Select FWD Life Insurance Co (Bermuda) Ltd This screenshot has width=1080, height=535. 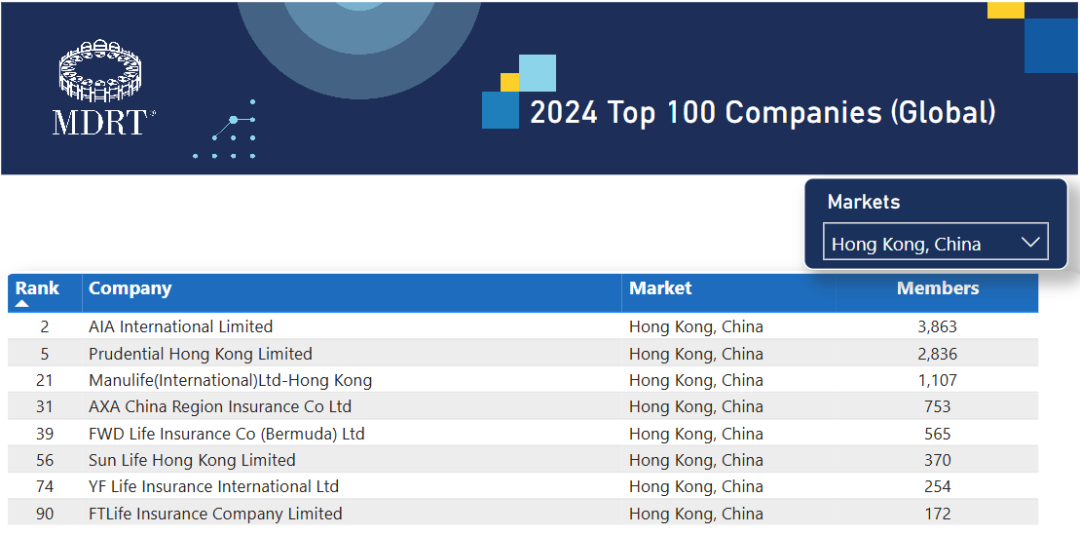point(227,434)
